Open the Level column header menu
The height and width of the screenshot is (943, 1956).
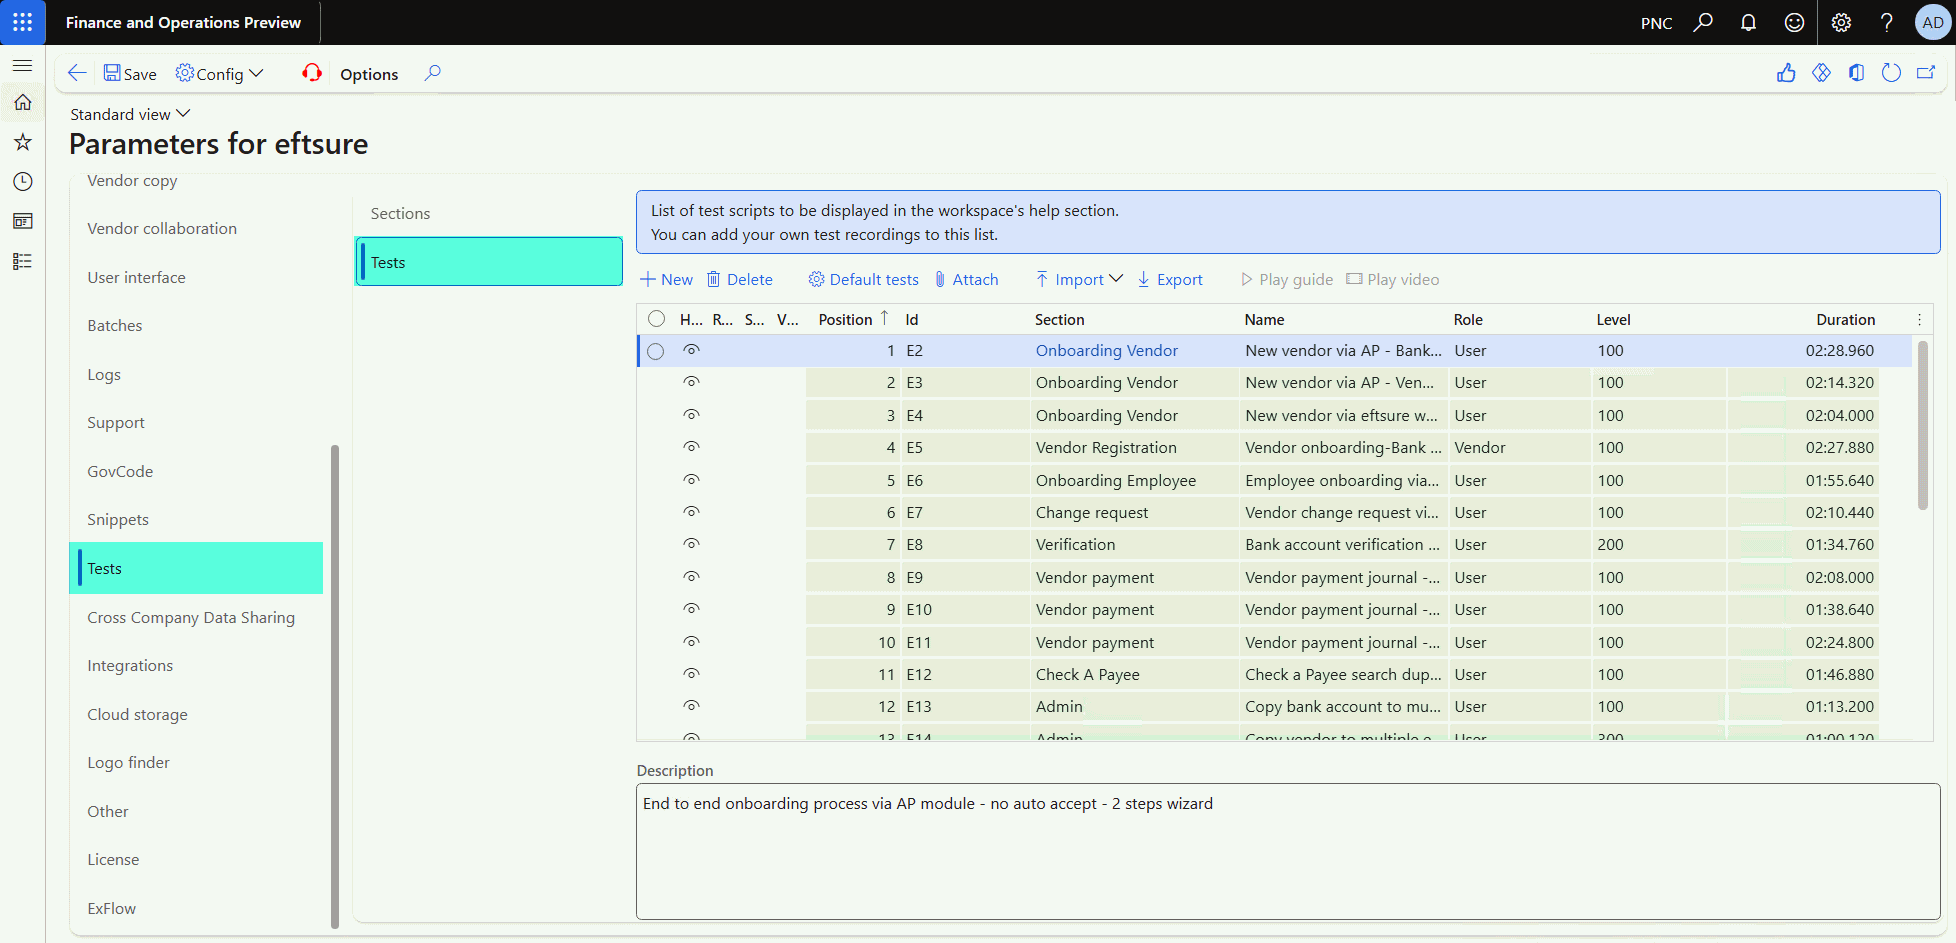1614,319
